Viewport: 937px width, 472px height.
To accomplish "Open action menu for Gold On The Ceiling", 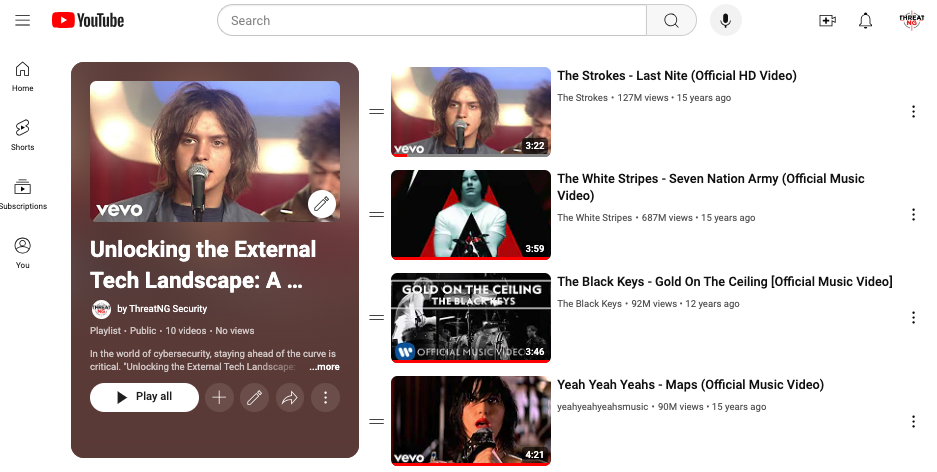I will pos(913,317).
